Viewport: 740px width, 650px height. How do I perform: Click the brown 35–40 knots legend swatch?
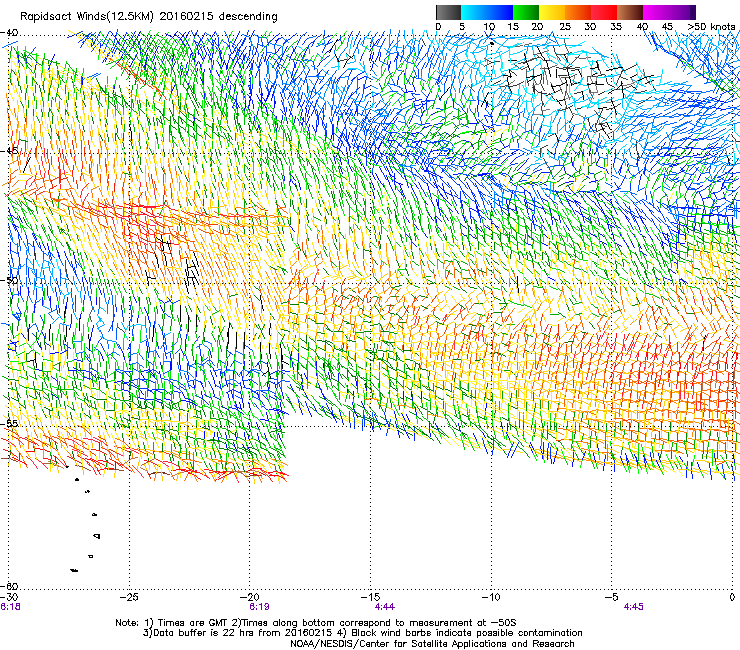630,12
